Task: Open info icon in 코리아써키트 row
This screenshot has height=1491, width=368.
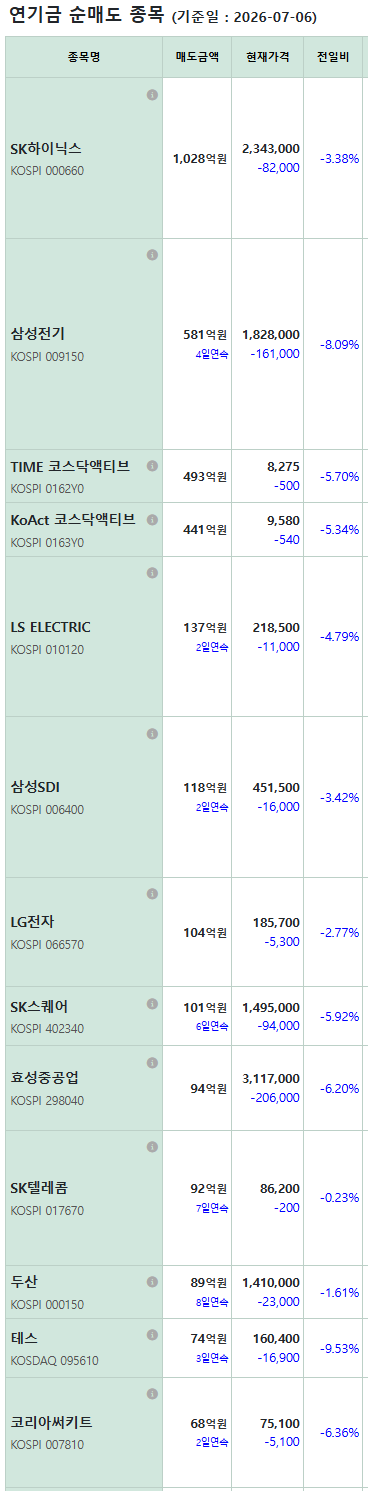Action: pos(152,1393)
